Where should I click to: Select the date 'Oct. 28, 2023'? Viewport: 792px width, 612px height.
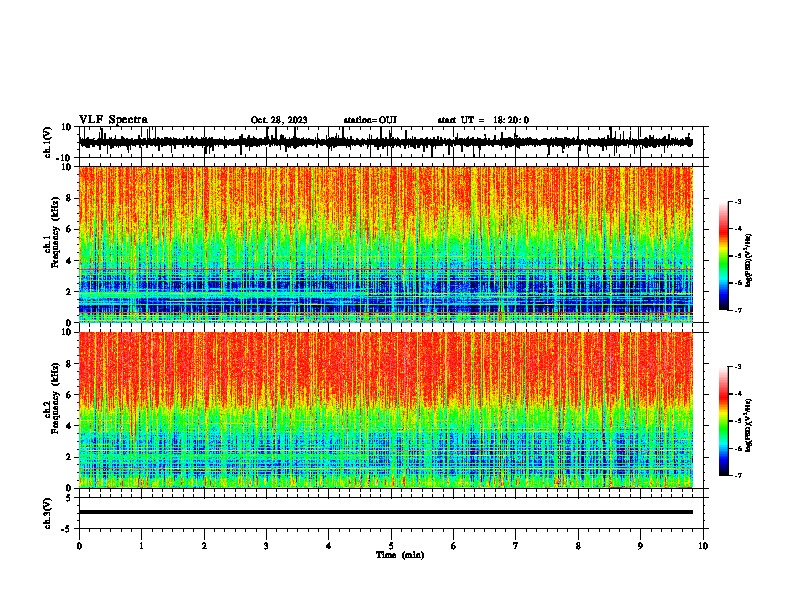tap(279, 120)
